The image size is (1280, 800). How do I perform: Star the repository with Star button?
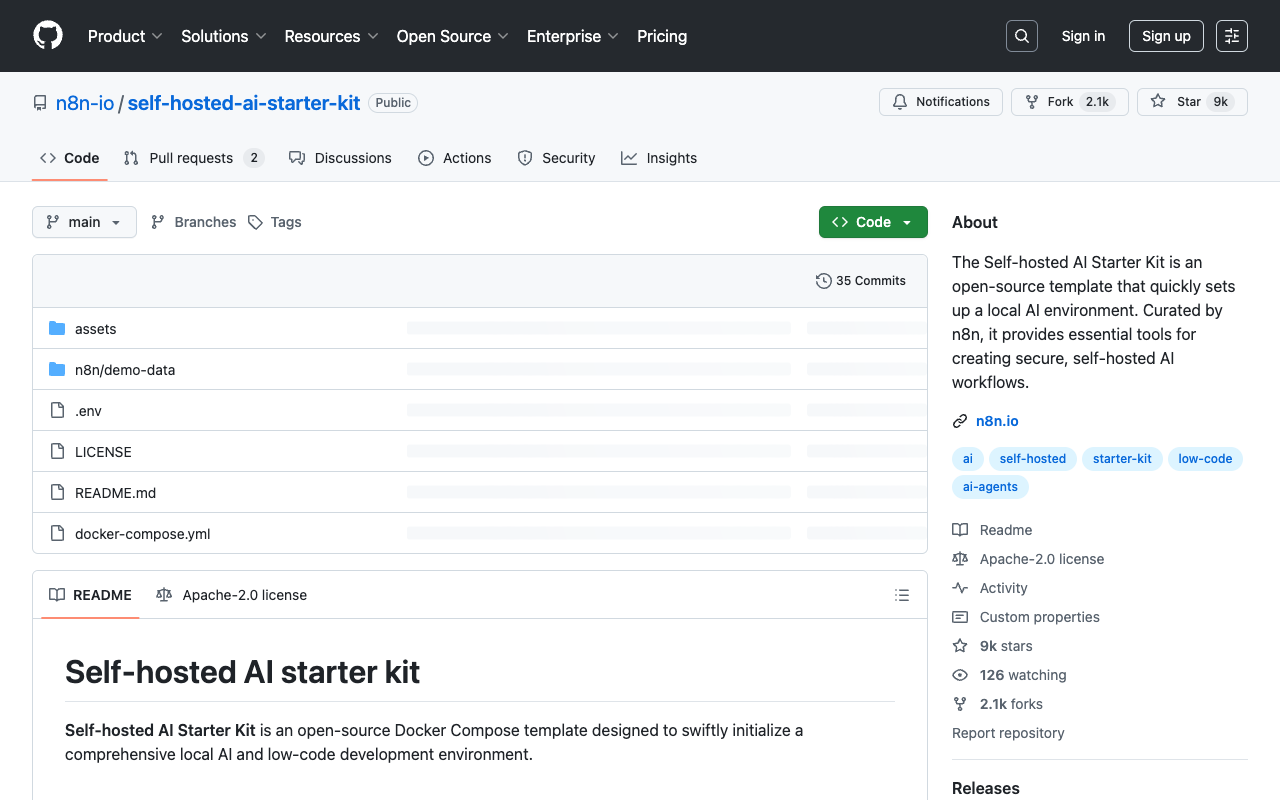click(x=1192, y=102)
